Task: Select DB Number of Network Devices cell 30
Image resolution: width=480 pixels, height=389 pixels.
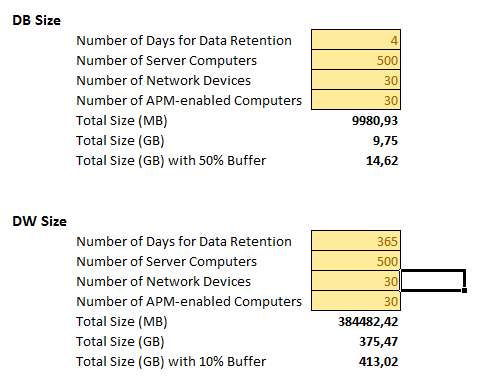Action: click(x=356, y=80)
